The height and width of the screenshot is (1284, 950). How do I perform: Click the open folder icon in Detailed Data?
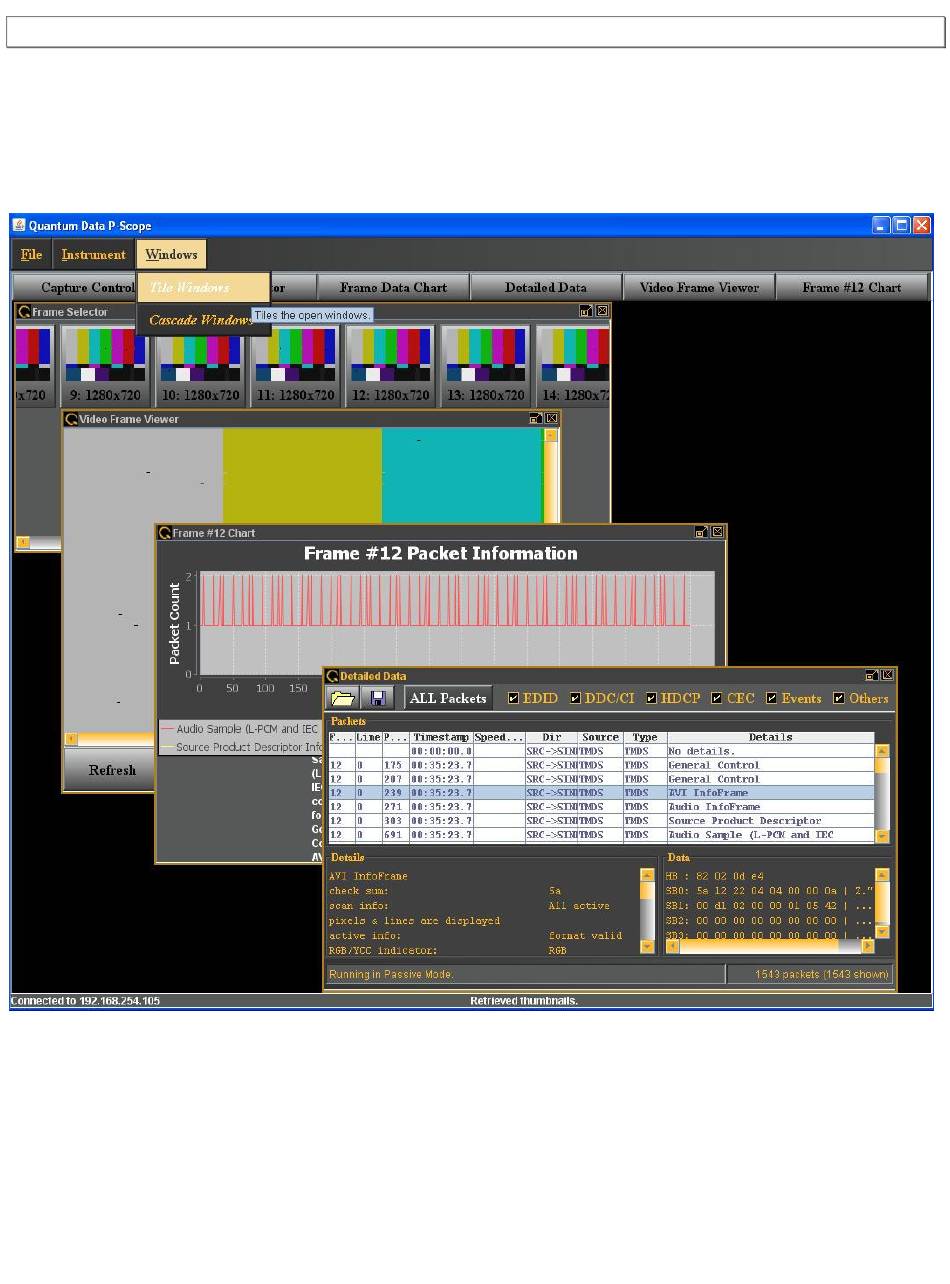coord(343,698)
